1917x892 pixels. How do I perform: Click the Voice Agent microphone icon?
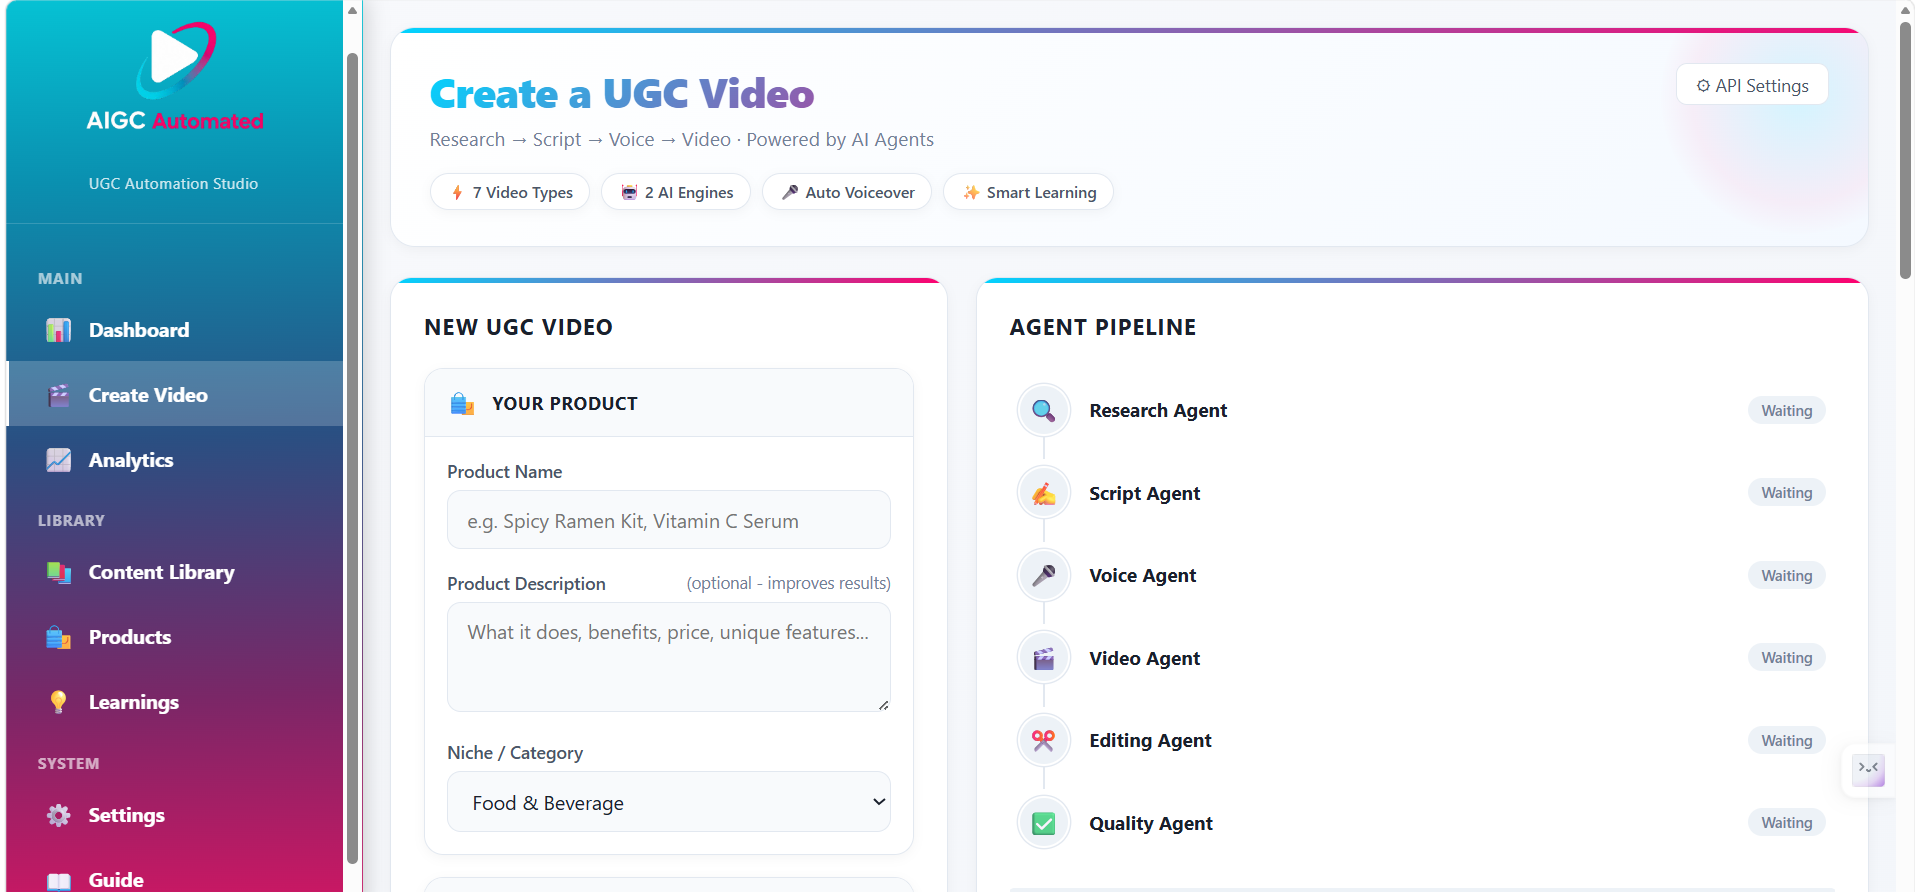pos(1043,575)
